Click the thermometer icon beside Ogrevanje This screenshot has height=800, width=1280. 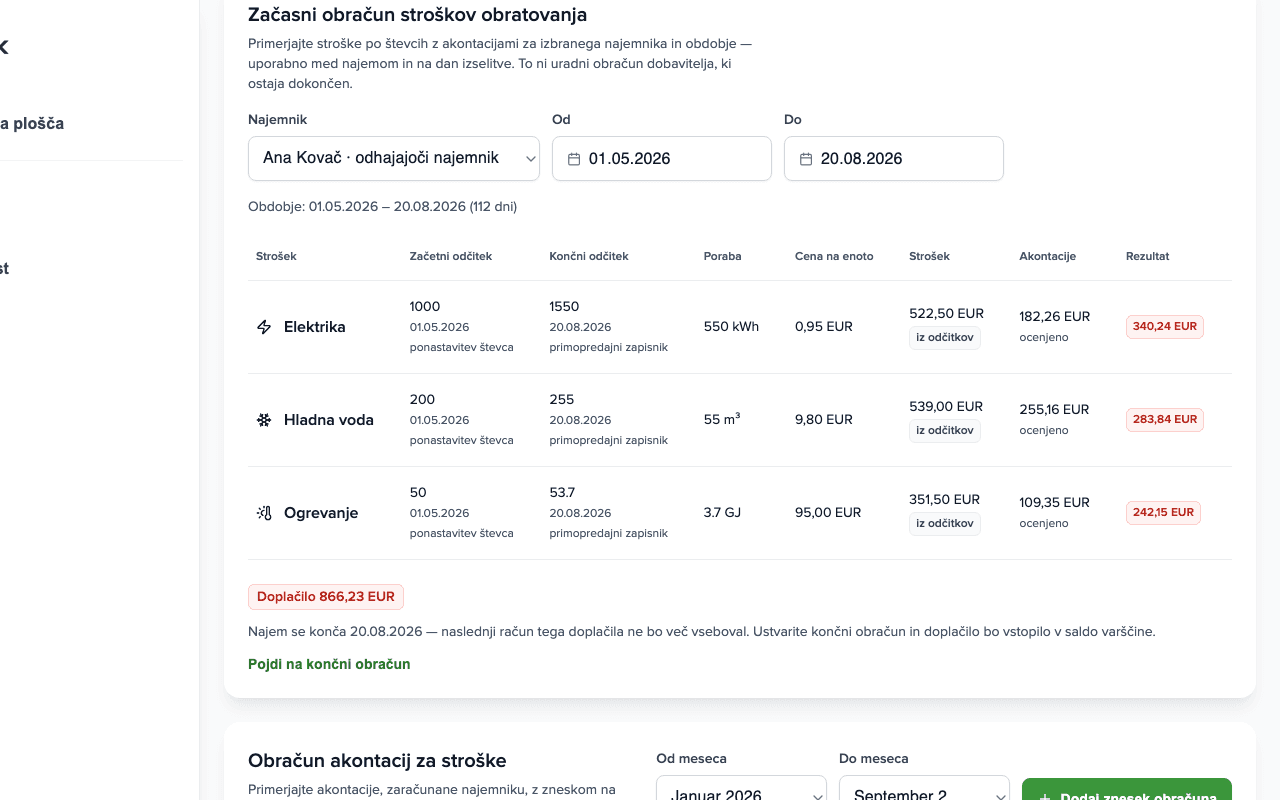click(x=264, y=513)
